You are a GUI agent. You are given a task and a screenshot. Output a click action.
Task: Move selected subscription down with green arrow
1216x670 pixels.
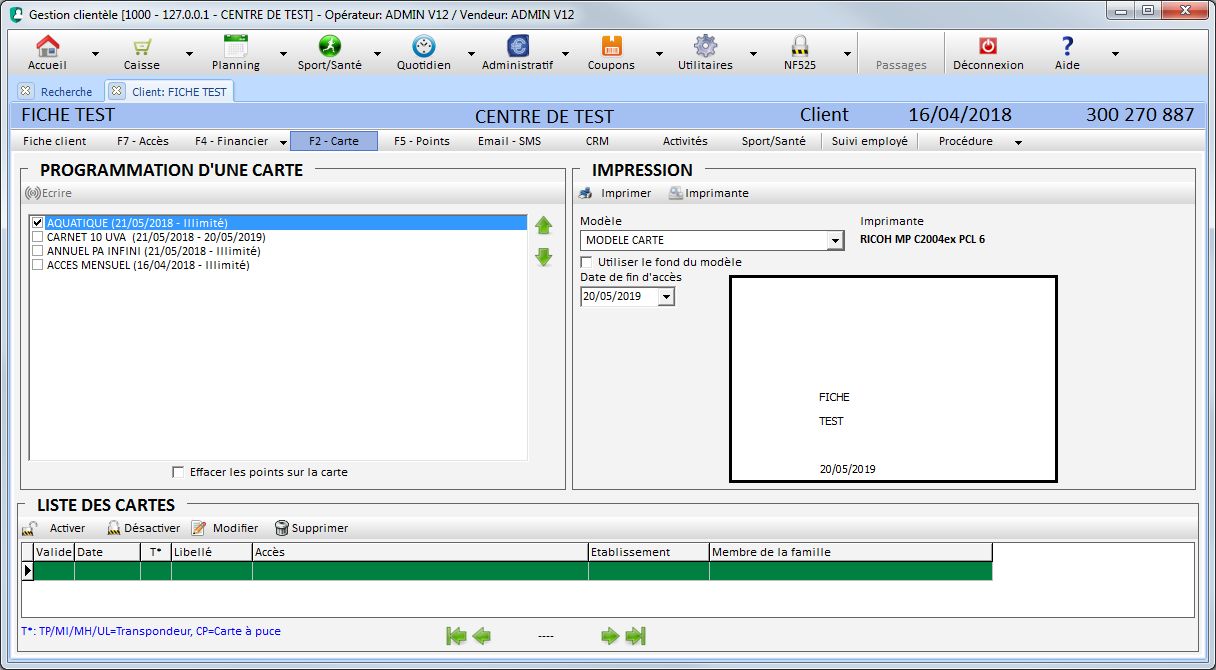pos(544,257)
